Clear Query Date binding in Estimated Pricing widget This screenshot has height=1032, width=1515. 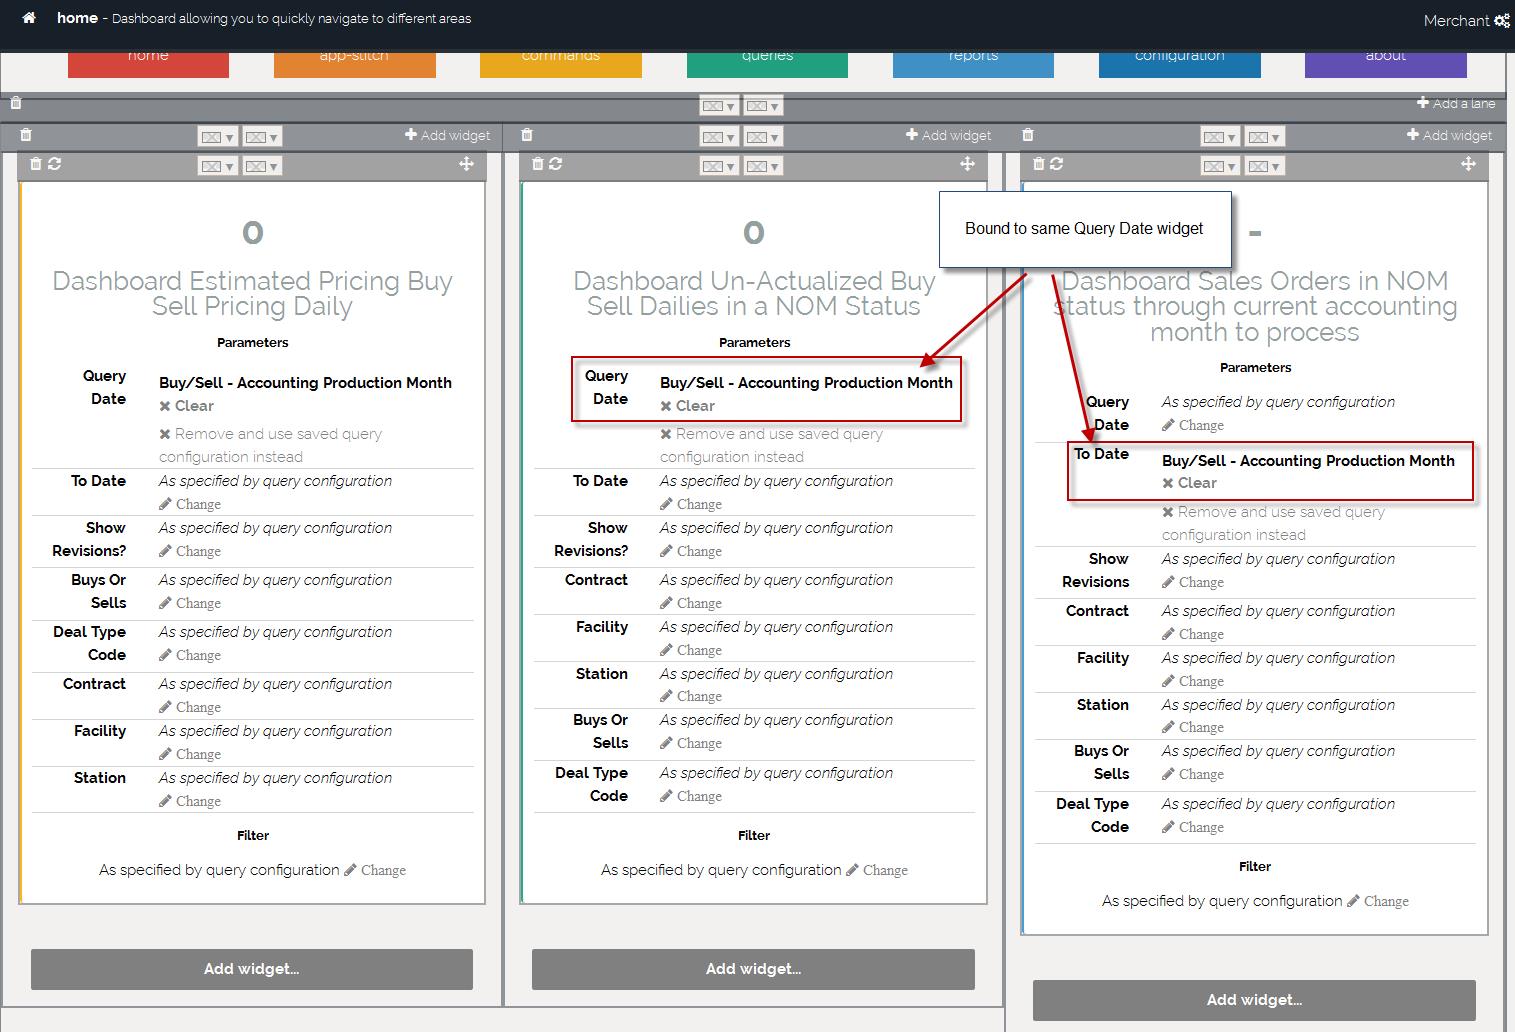(187, 406)
